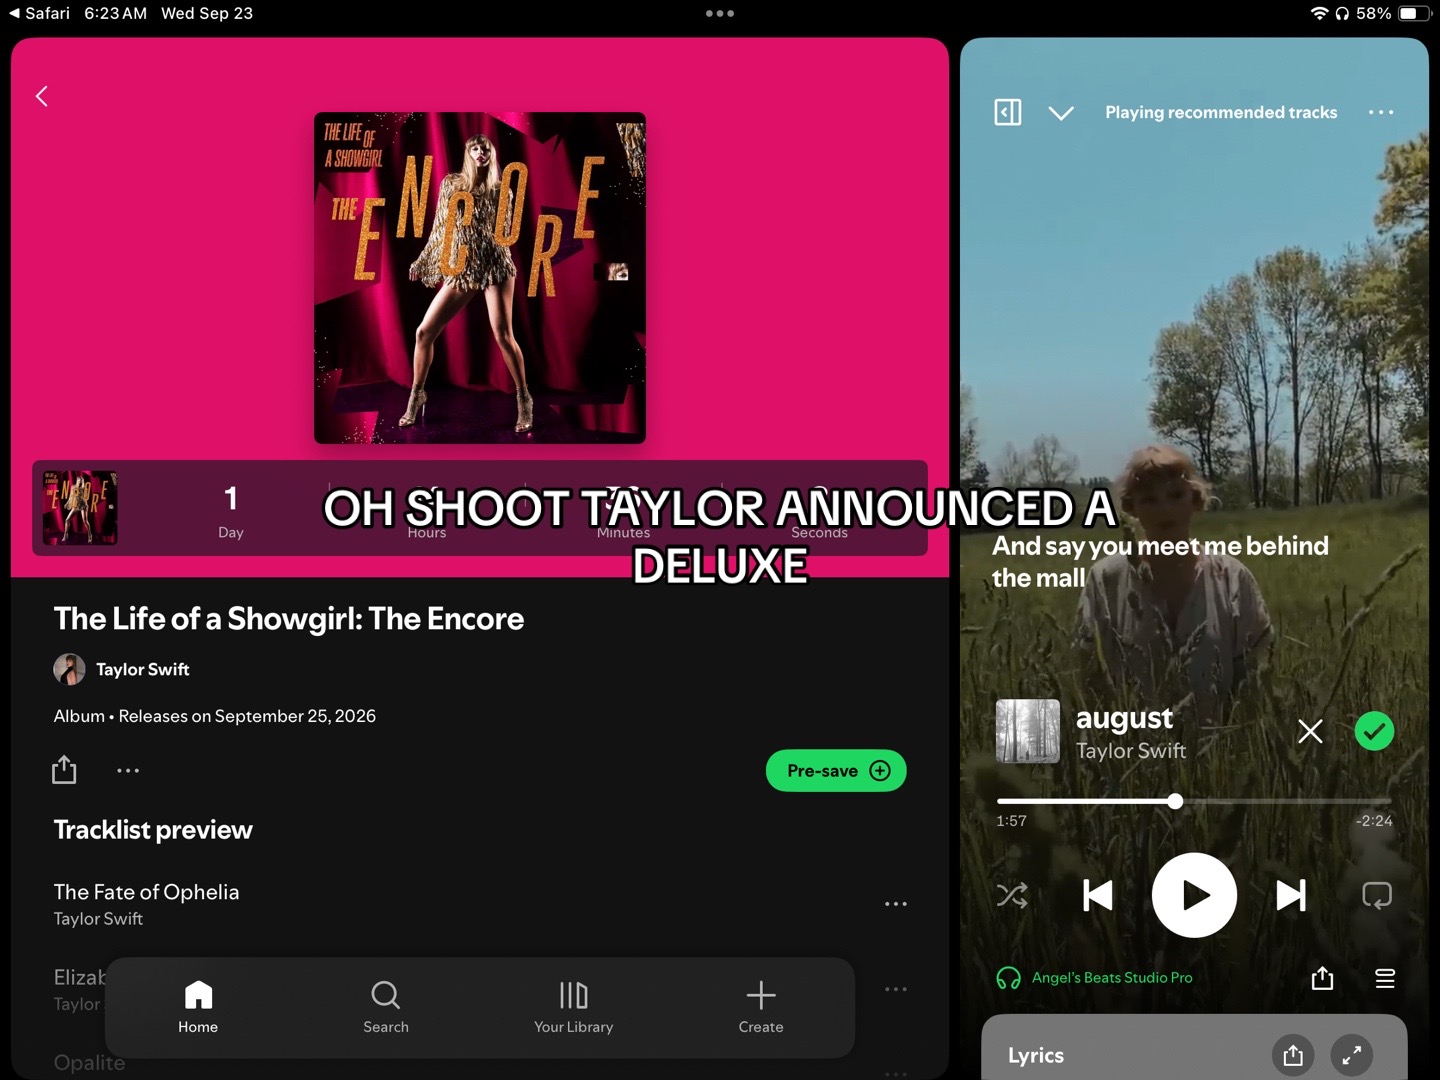The image size is (1440, 1080).
Task: Open the Your Library tab
Action: pyautogui.click(x=574, y=1007)
